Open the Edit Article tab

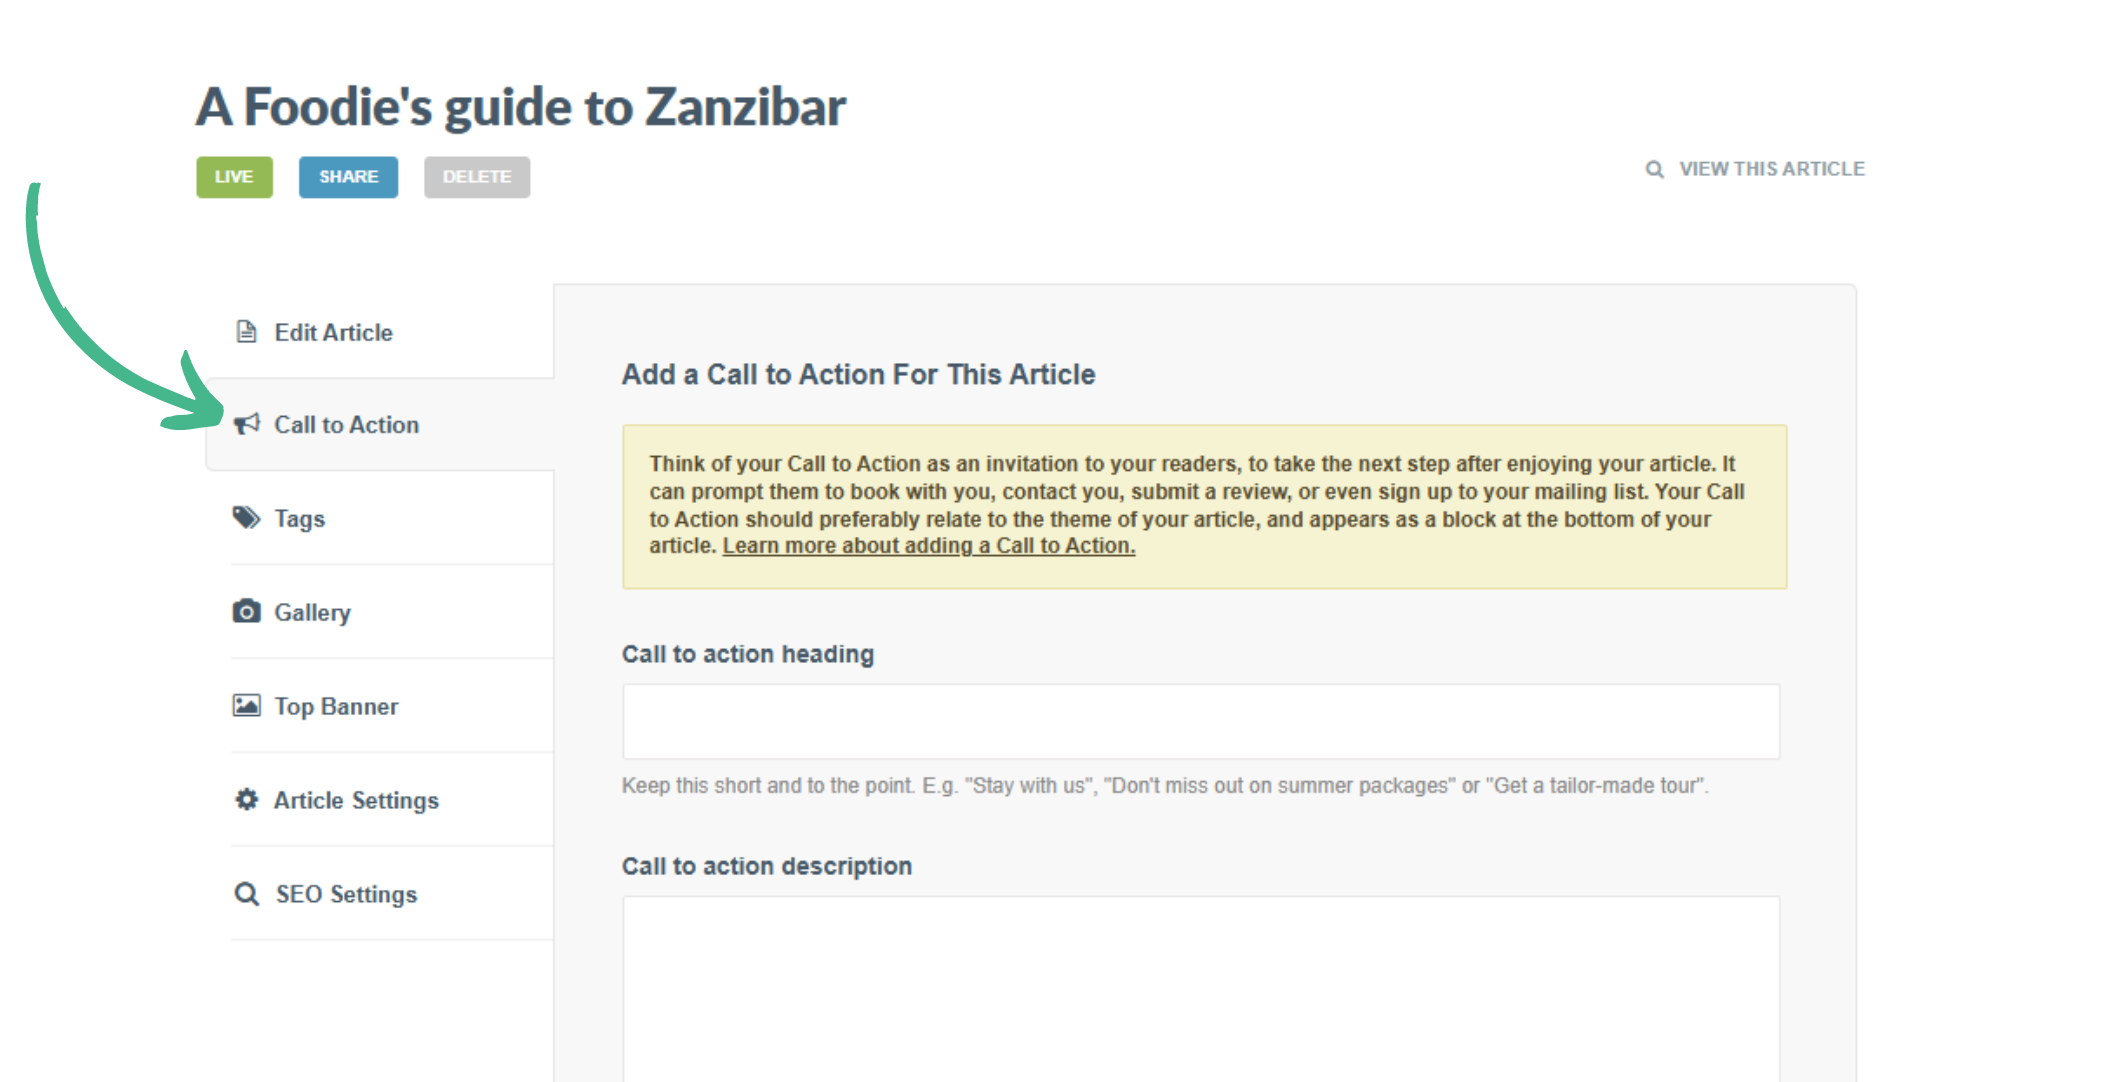click(333, 333)
